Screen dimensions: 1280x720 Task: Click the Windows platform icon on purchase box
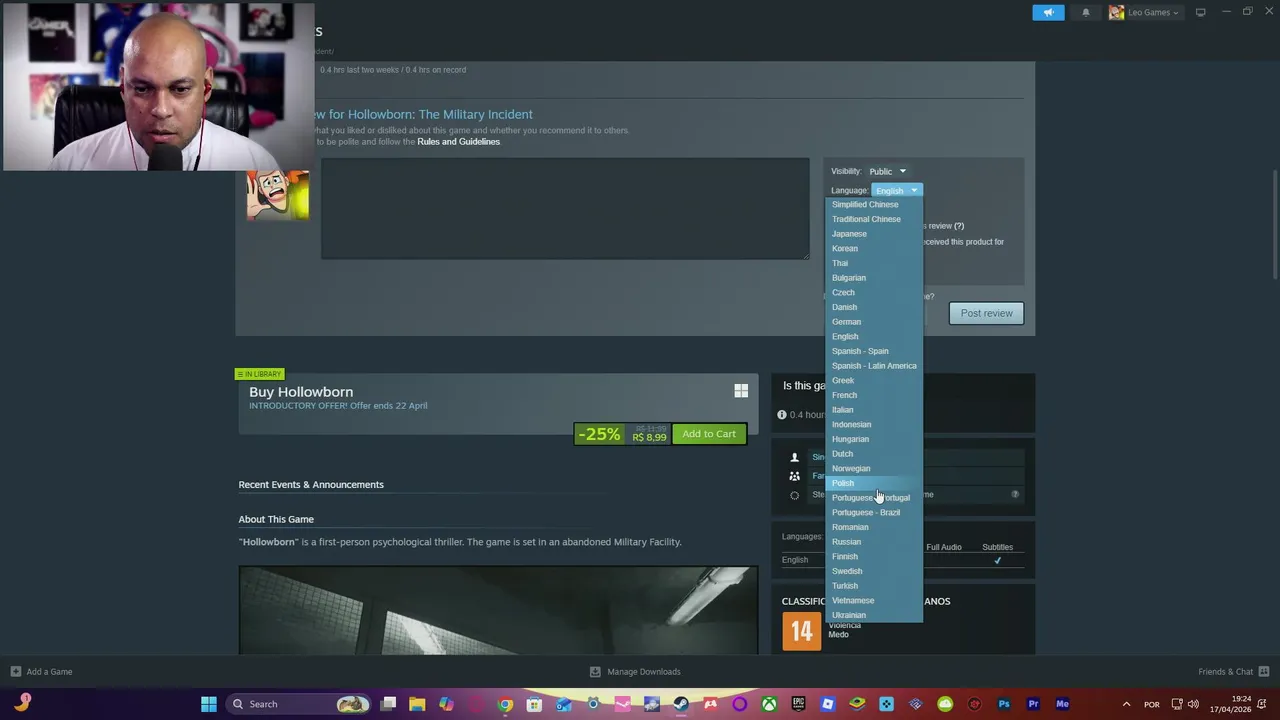pyautogui.click(x=741, y=391)
